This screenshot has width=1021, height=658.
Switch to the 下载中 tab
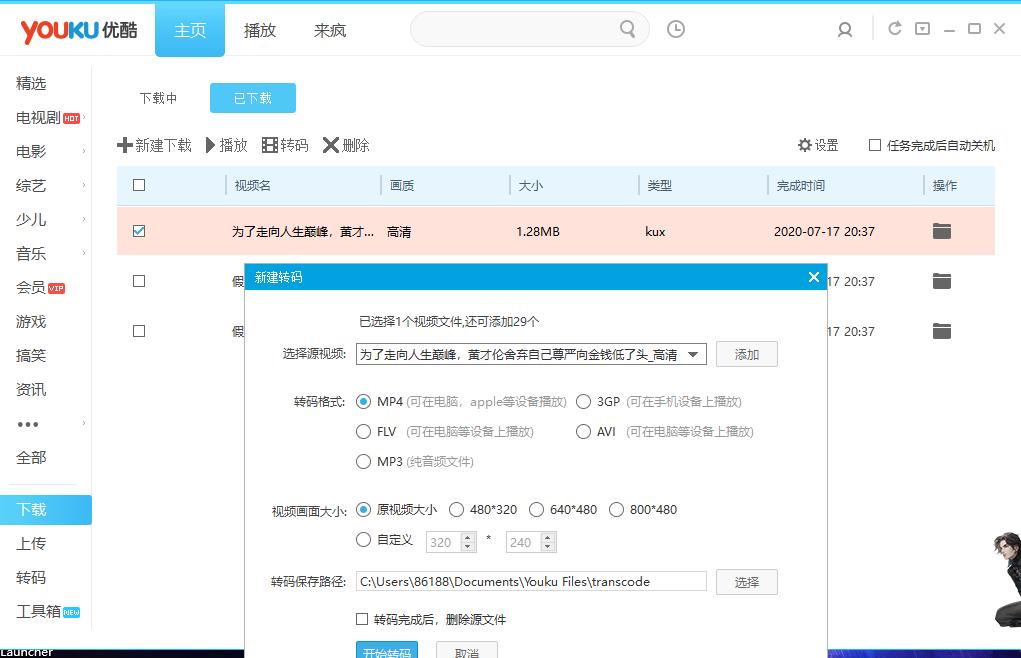[158, 99]
